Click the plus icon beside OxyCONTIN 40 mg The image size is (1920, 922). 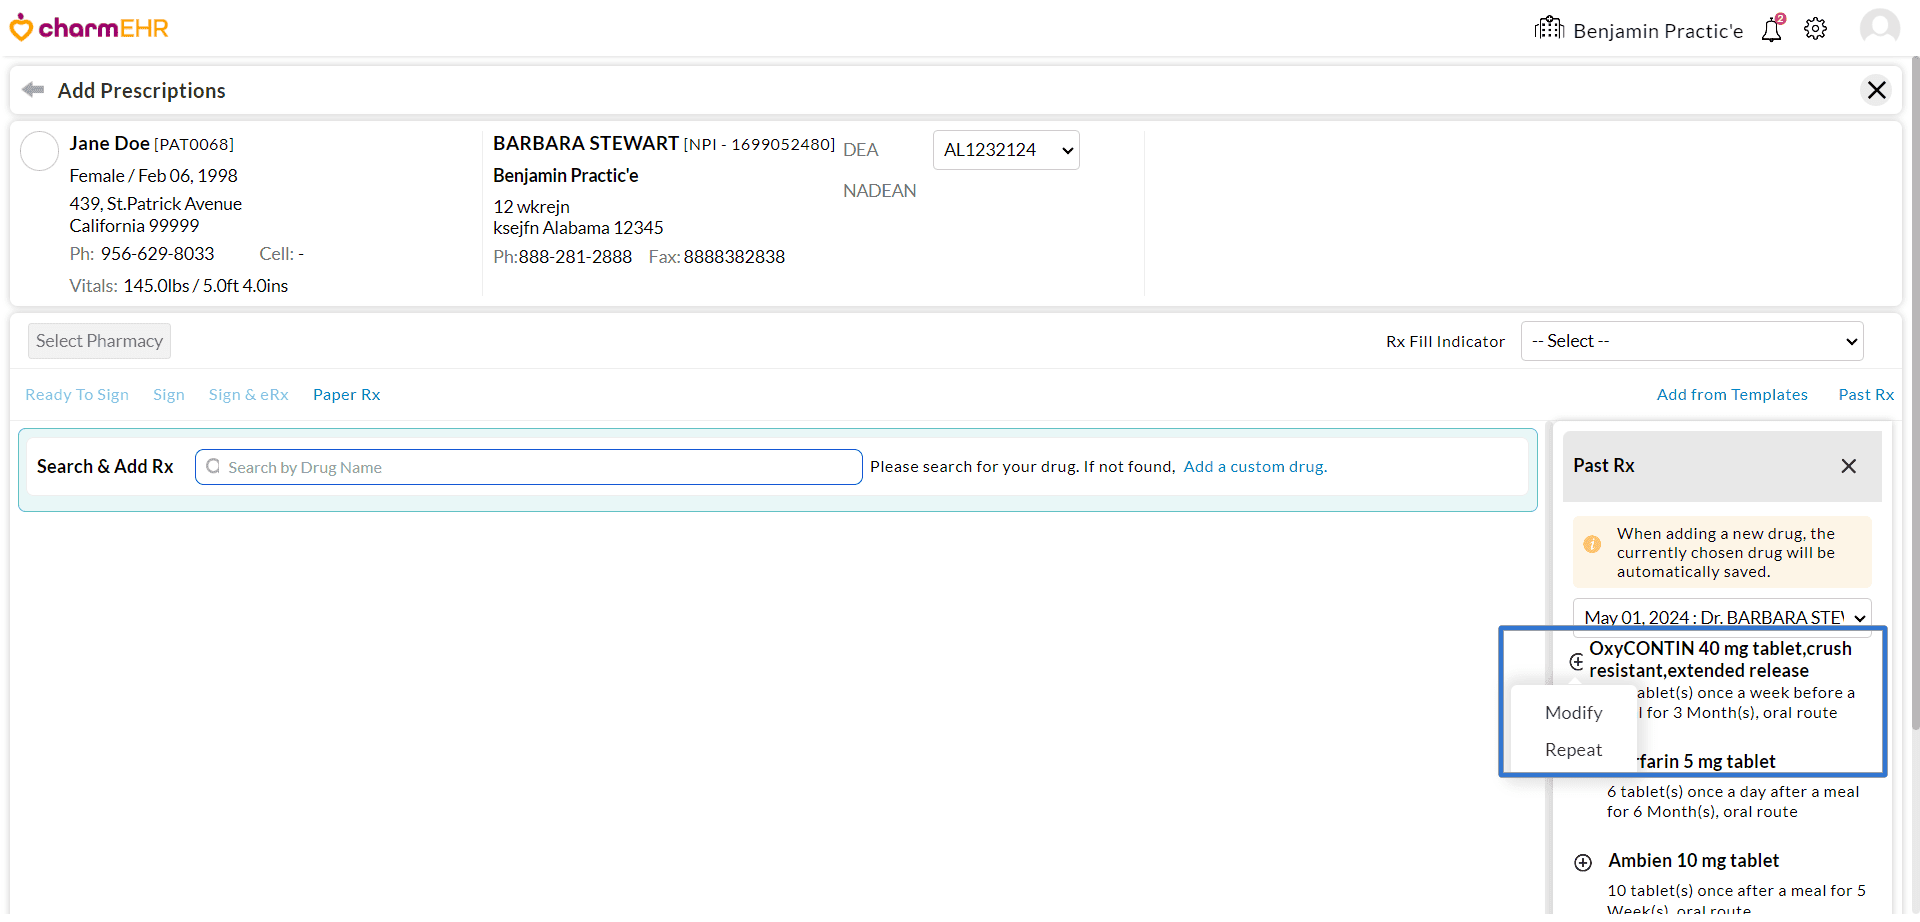tap(1577, 661)
